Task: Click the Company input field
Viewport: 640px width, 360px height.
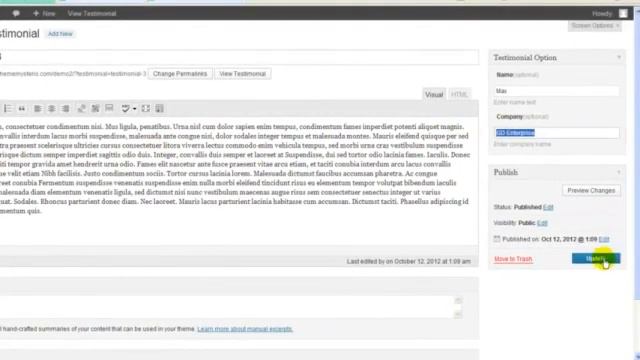Action: point(556,133)
